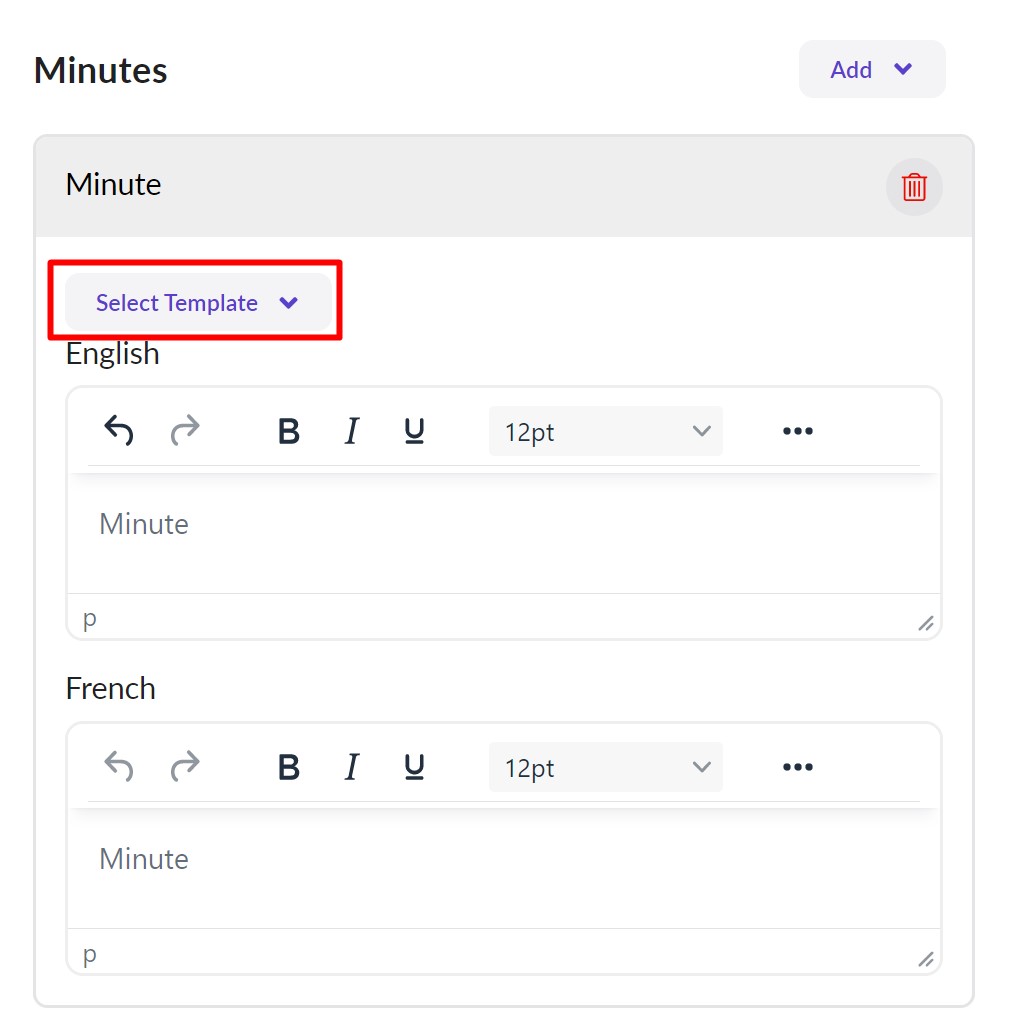
Task: Toggle underline in the French editor
Action: [x=414, y=767]
